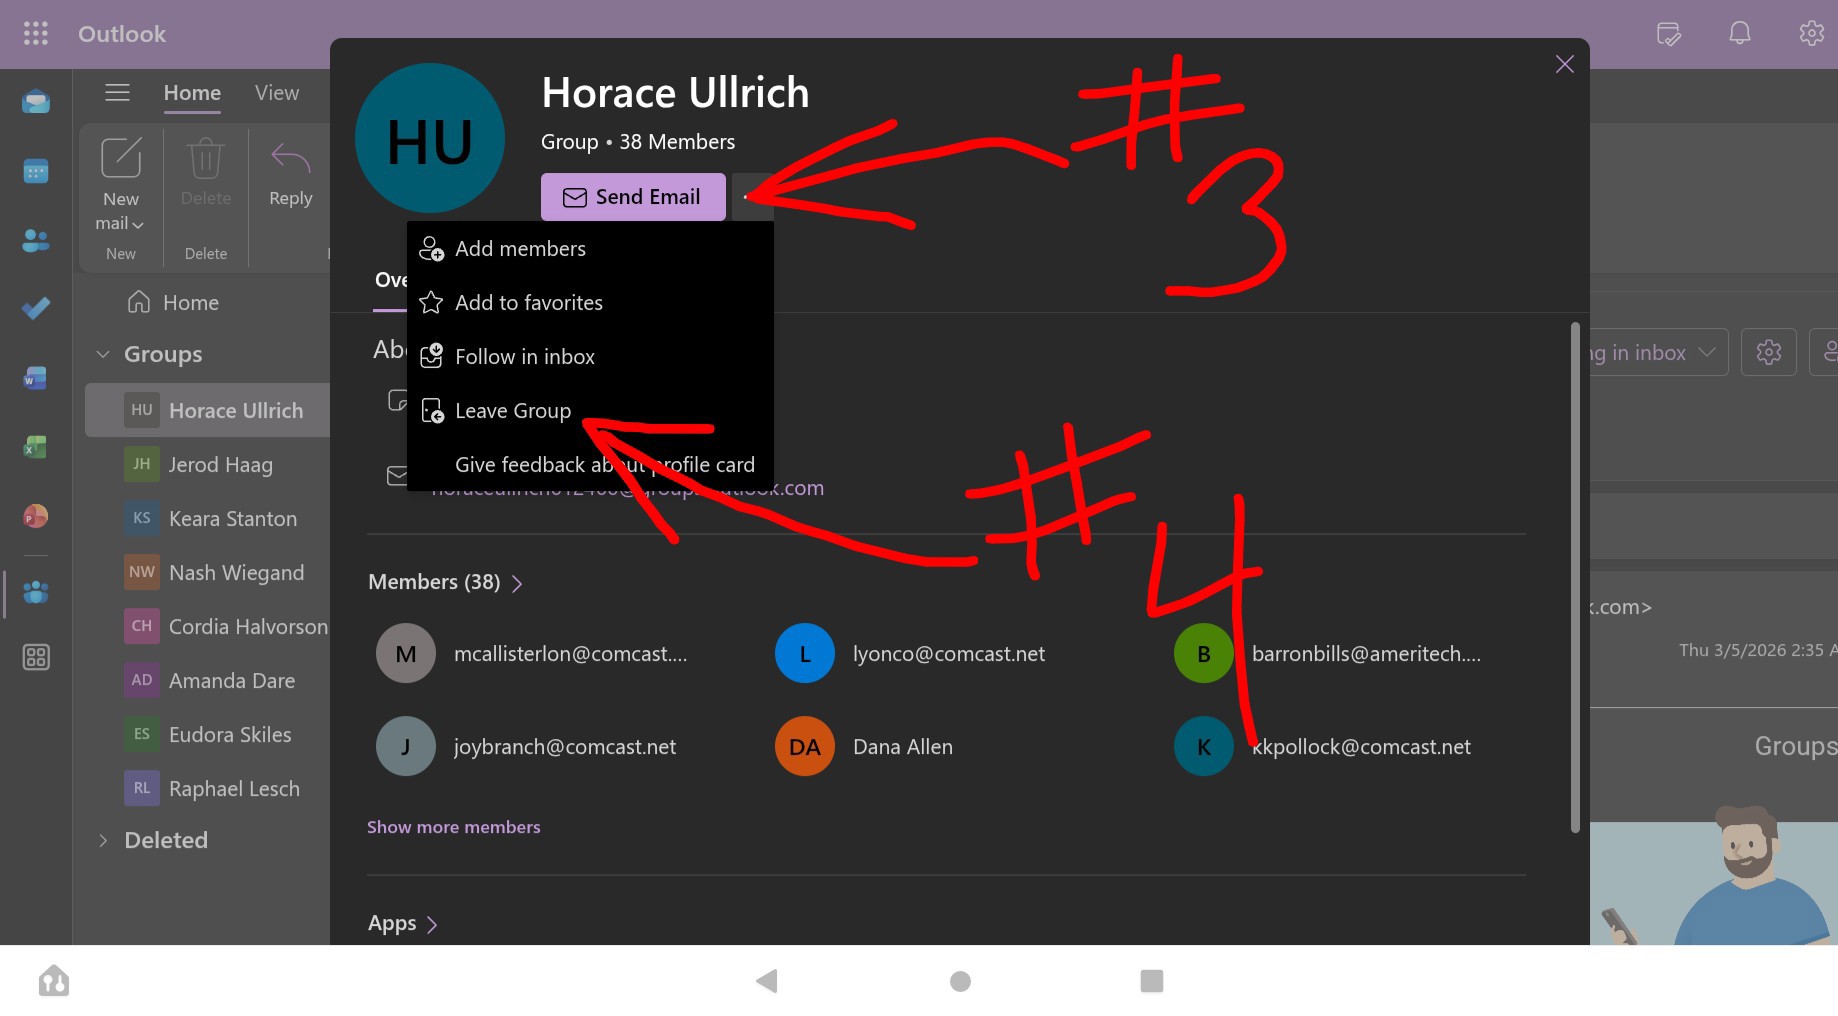Click Android home circle button

point(960,981)
